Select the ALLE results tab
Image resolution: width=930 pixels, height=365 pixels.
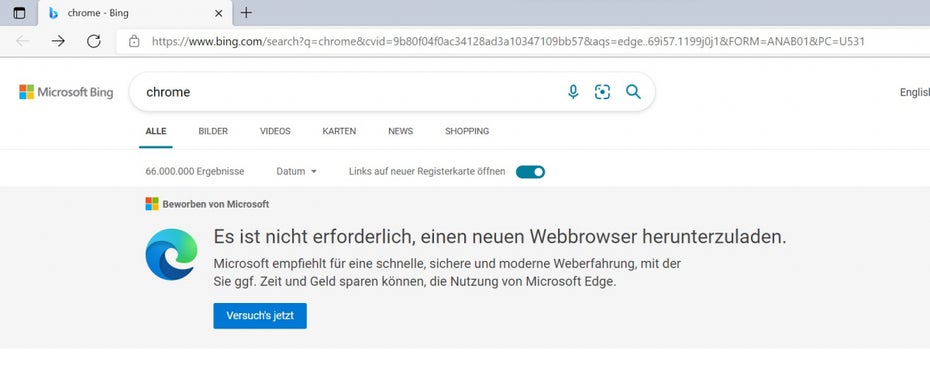(156, 131)
